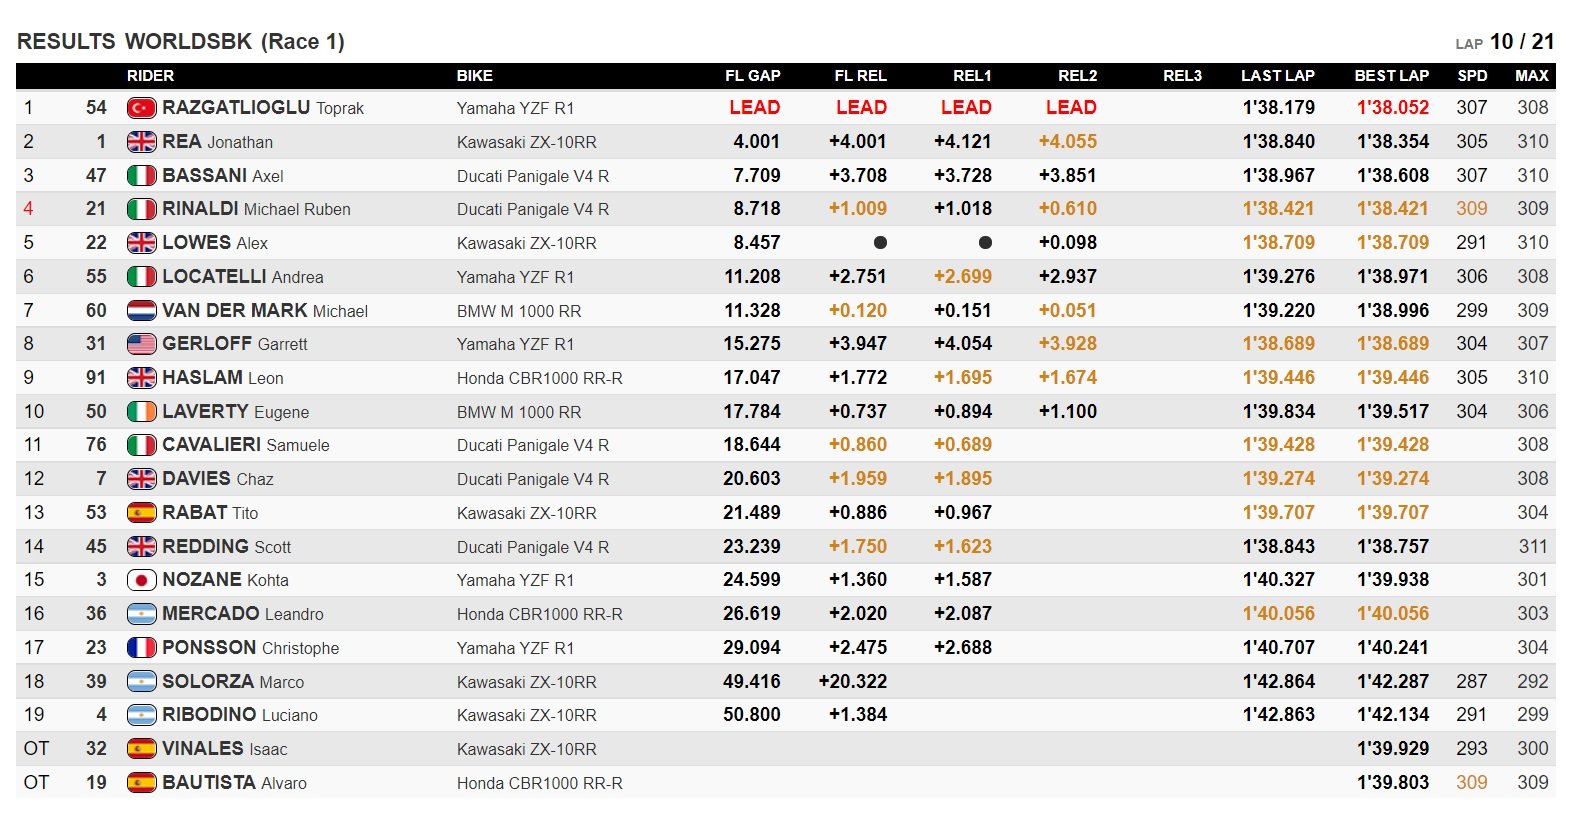Click the LAP 10 / 21 indicator

1505,42
